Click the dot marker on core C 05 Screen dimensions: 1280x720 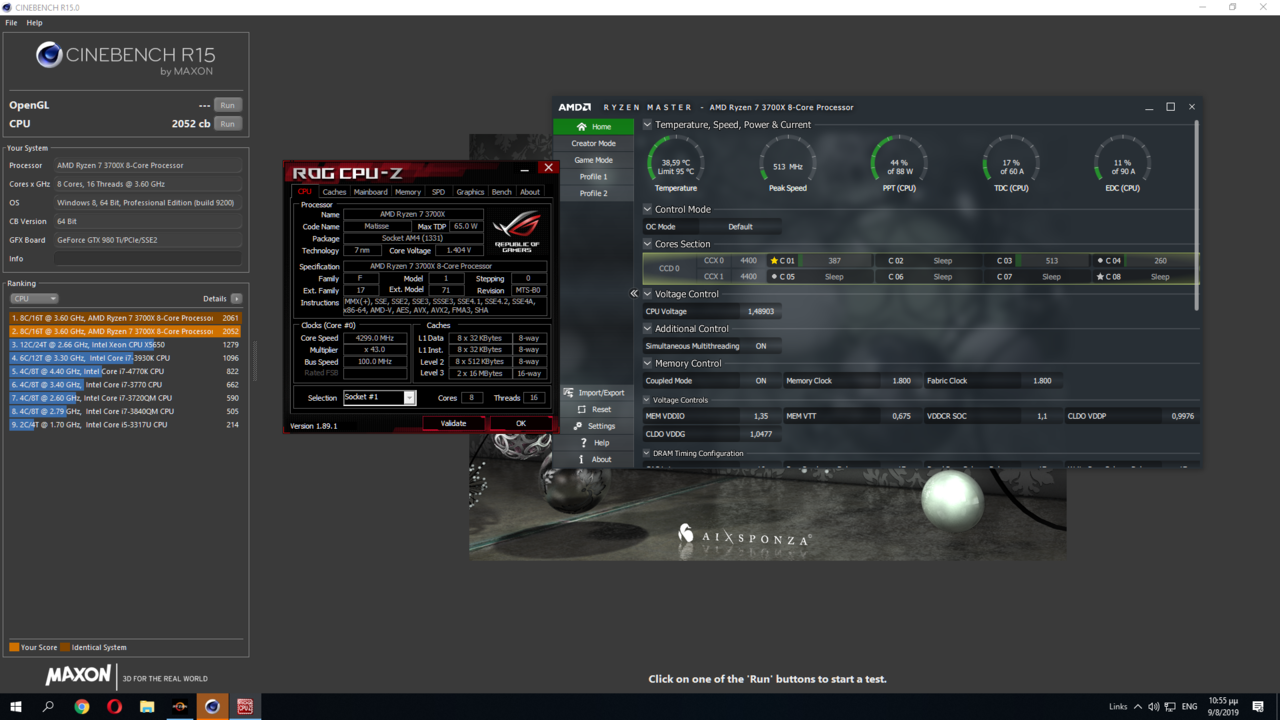[774, 277]
